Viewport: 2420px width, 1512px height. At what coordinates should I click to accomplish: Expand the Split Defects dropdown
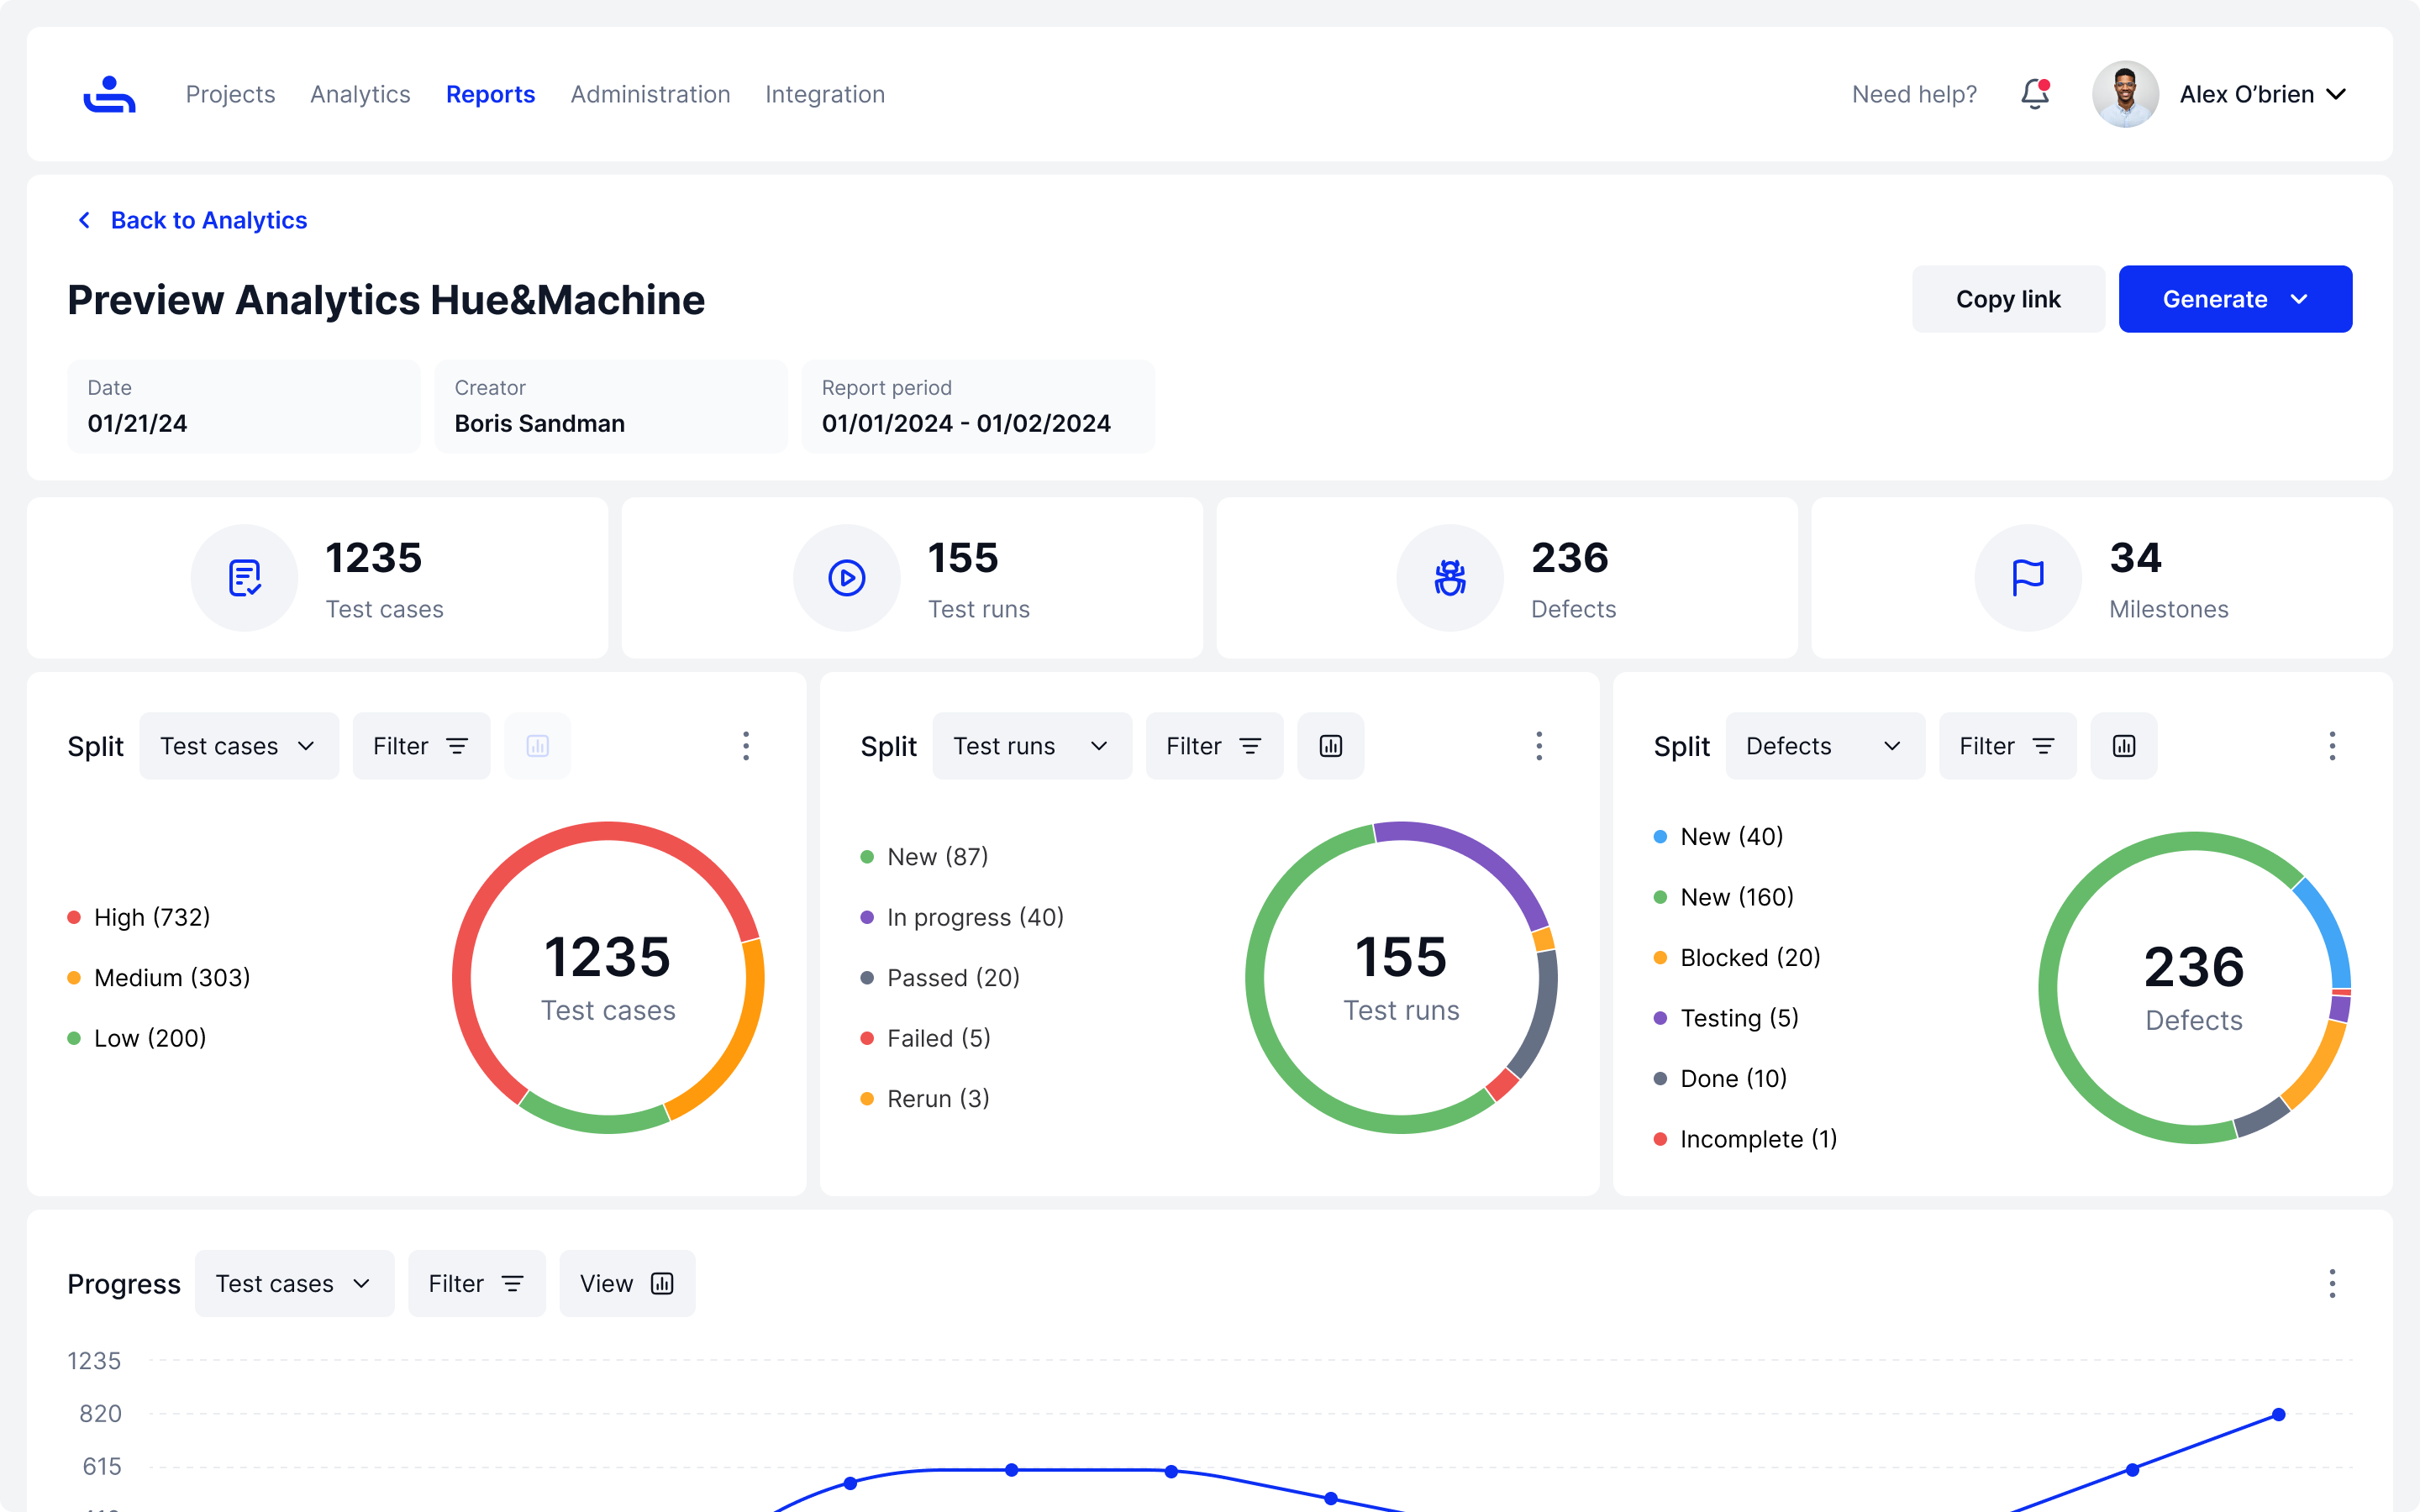click(1824, 746)
